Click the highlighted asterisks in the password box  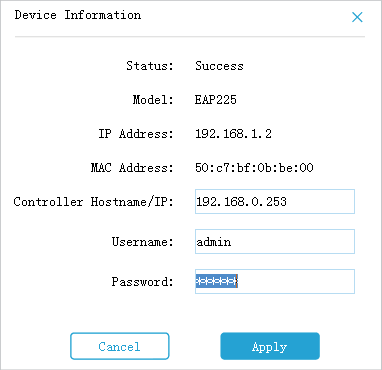coord(216,281)
